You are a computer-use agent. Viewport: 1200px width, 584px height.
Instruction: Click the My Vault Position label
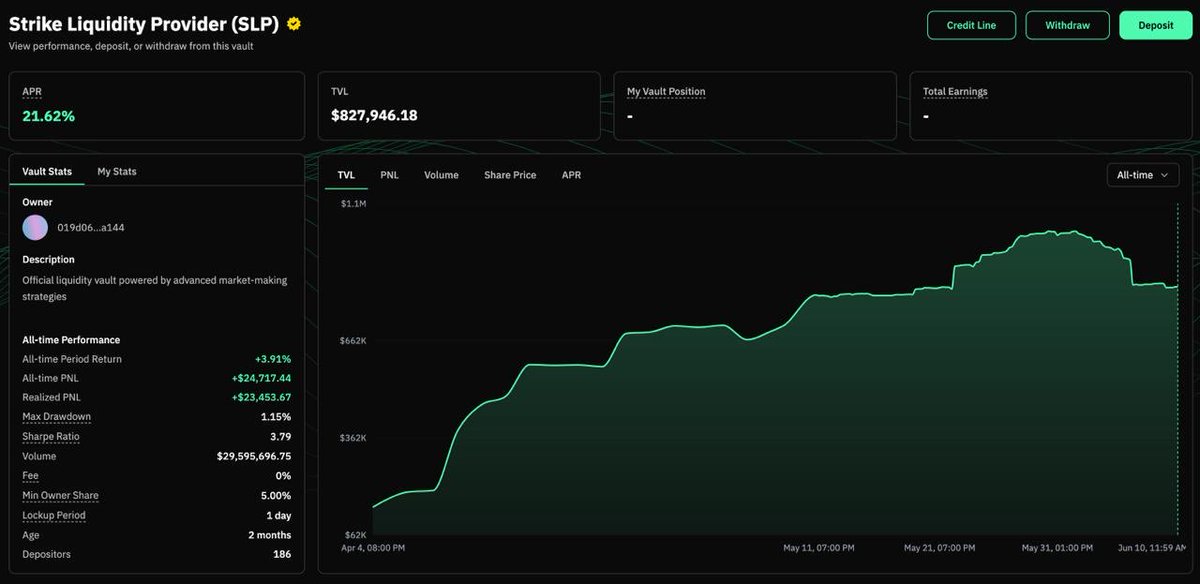click(x=666, y=91)
